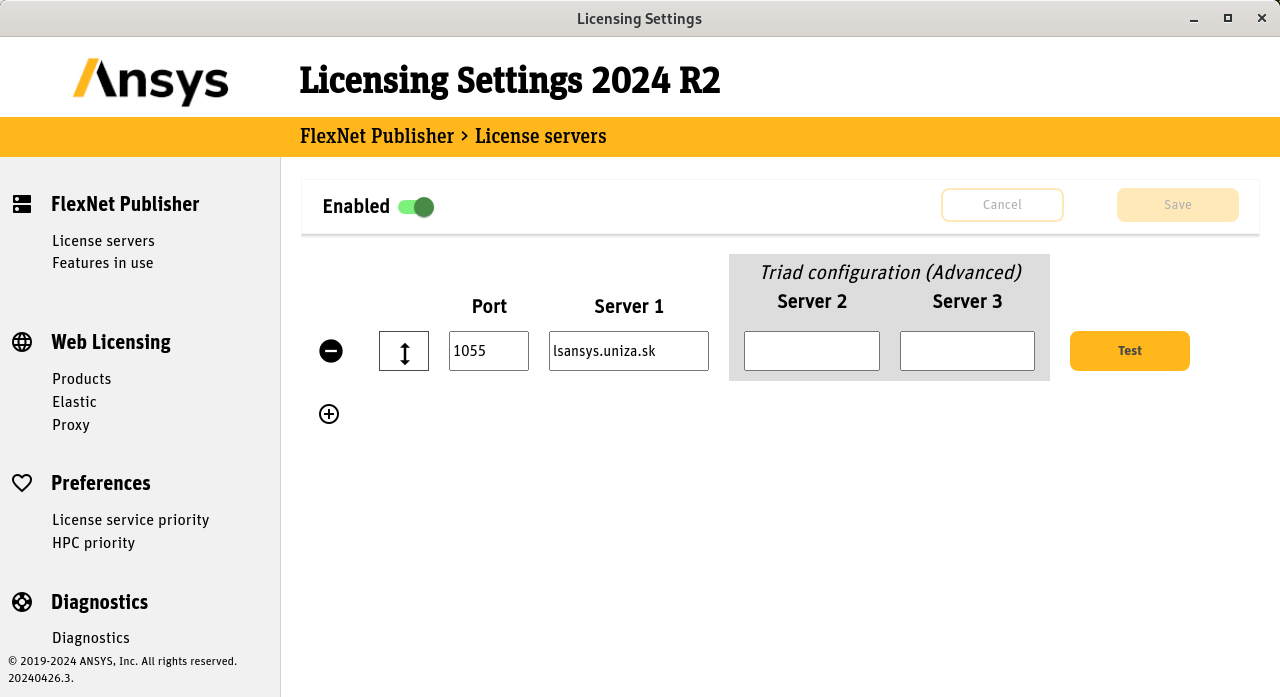The image size is (1280, 697).
Task: Open License service priority preferences
Action: point(130,520)
